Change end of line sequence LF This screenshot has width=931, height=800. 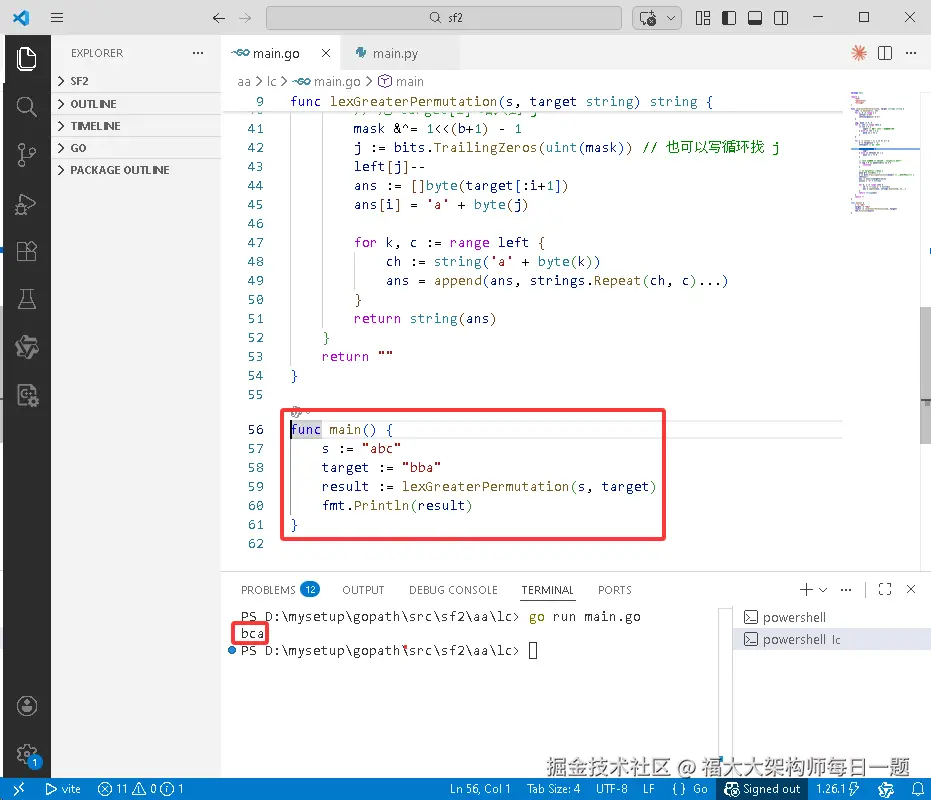648,789
